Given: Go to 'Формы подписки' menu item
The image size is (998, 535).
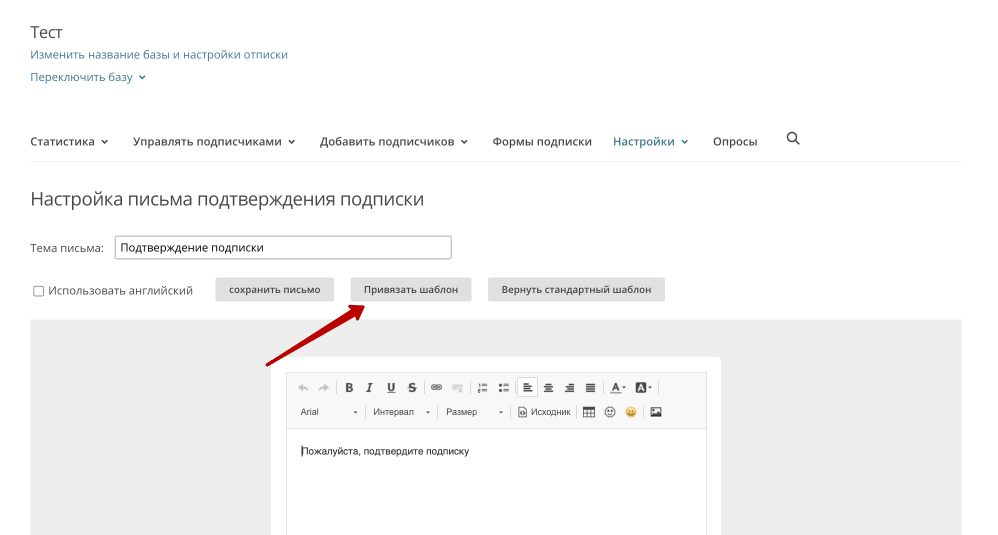Looking at the screenshot, I should point(542,142).
